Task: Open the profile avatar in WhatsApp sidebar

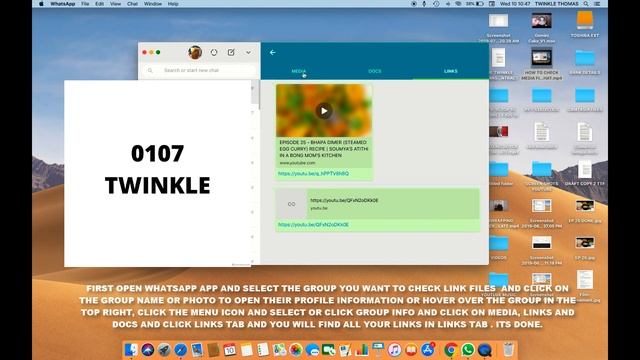Action: 195,52
